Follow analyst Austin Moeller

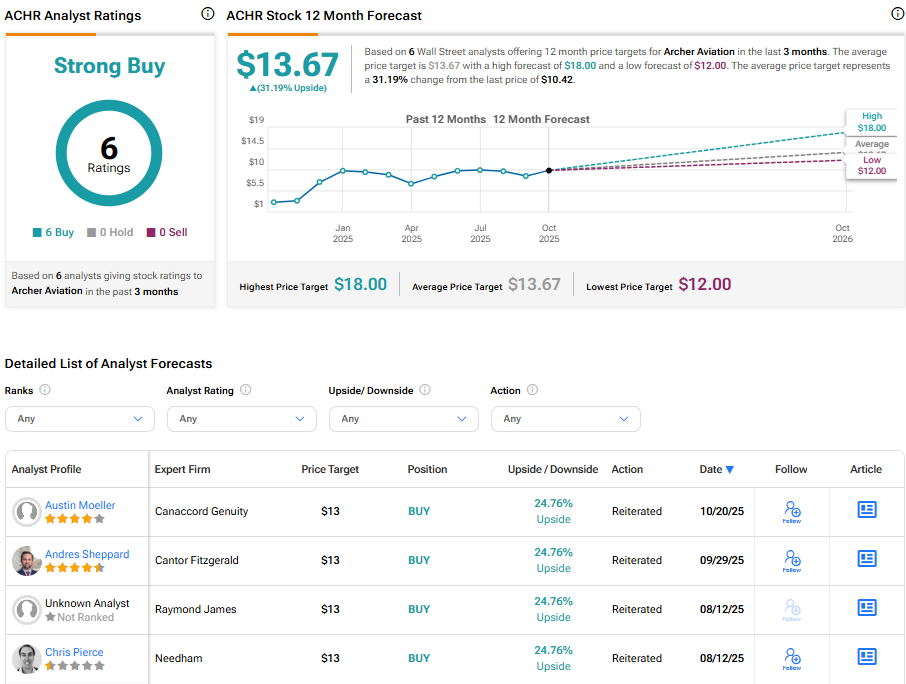(x=792, y=511)
